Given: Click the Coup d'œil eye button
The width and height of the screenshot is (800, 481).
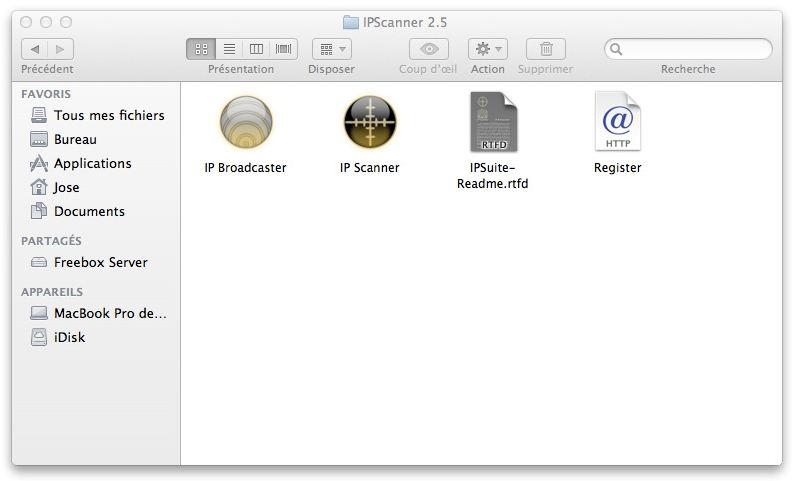Looking at the screenshot, I should 429,49.
